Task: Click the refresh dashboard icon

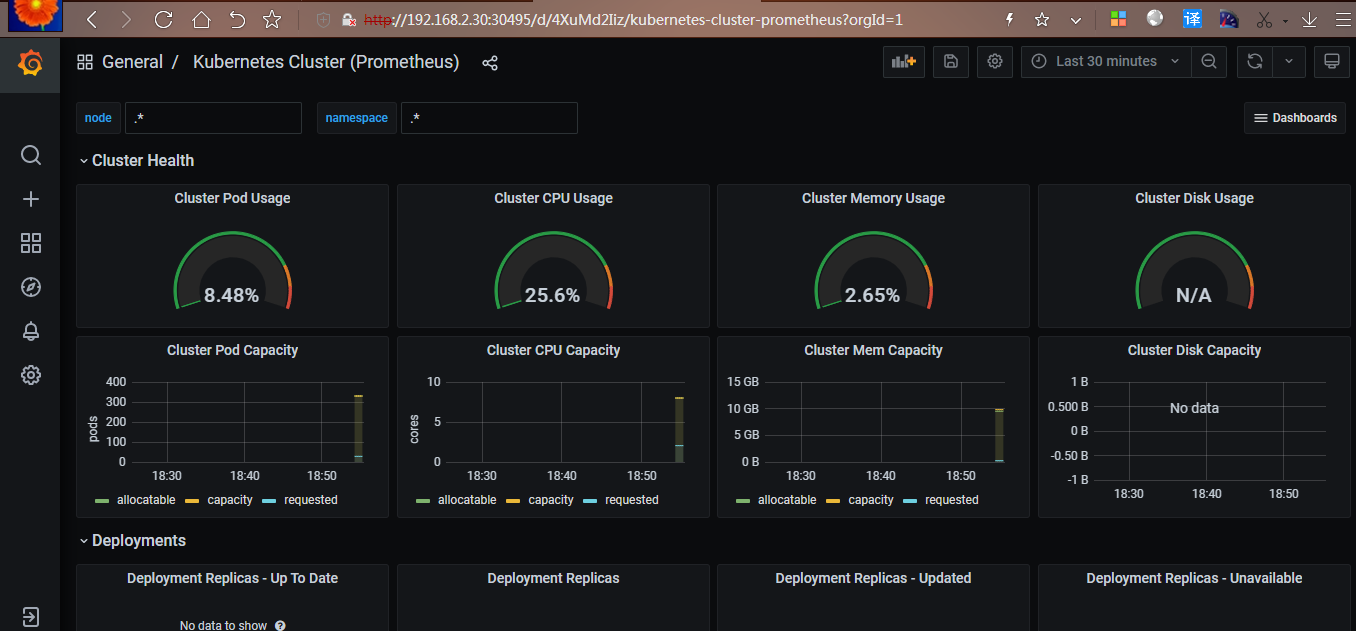Action: [x=1254, y=61]
